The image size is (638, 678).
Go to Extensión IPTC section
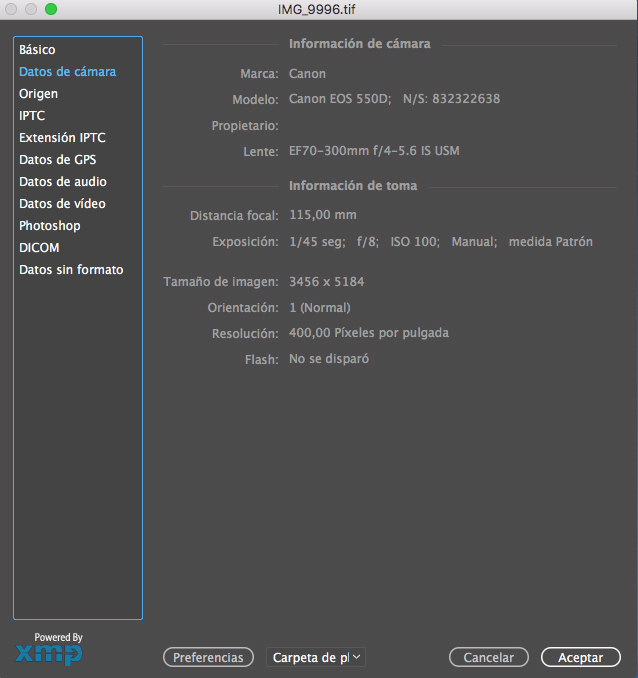tap(62, 138)
